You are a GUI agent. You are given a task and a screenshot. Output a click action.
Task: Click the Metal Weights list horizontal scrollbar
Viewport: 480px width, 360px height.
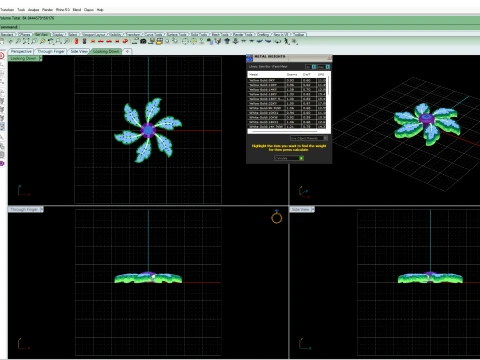285,131
